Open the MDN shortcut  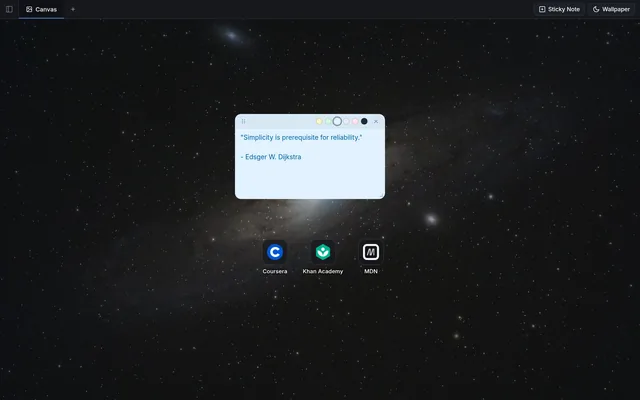371,257
